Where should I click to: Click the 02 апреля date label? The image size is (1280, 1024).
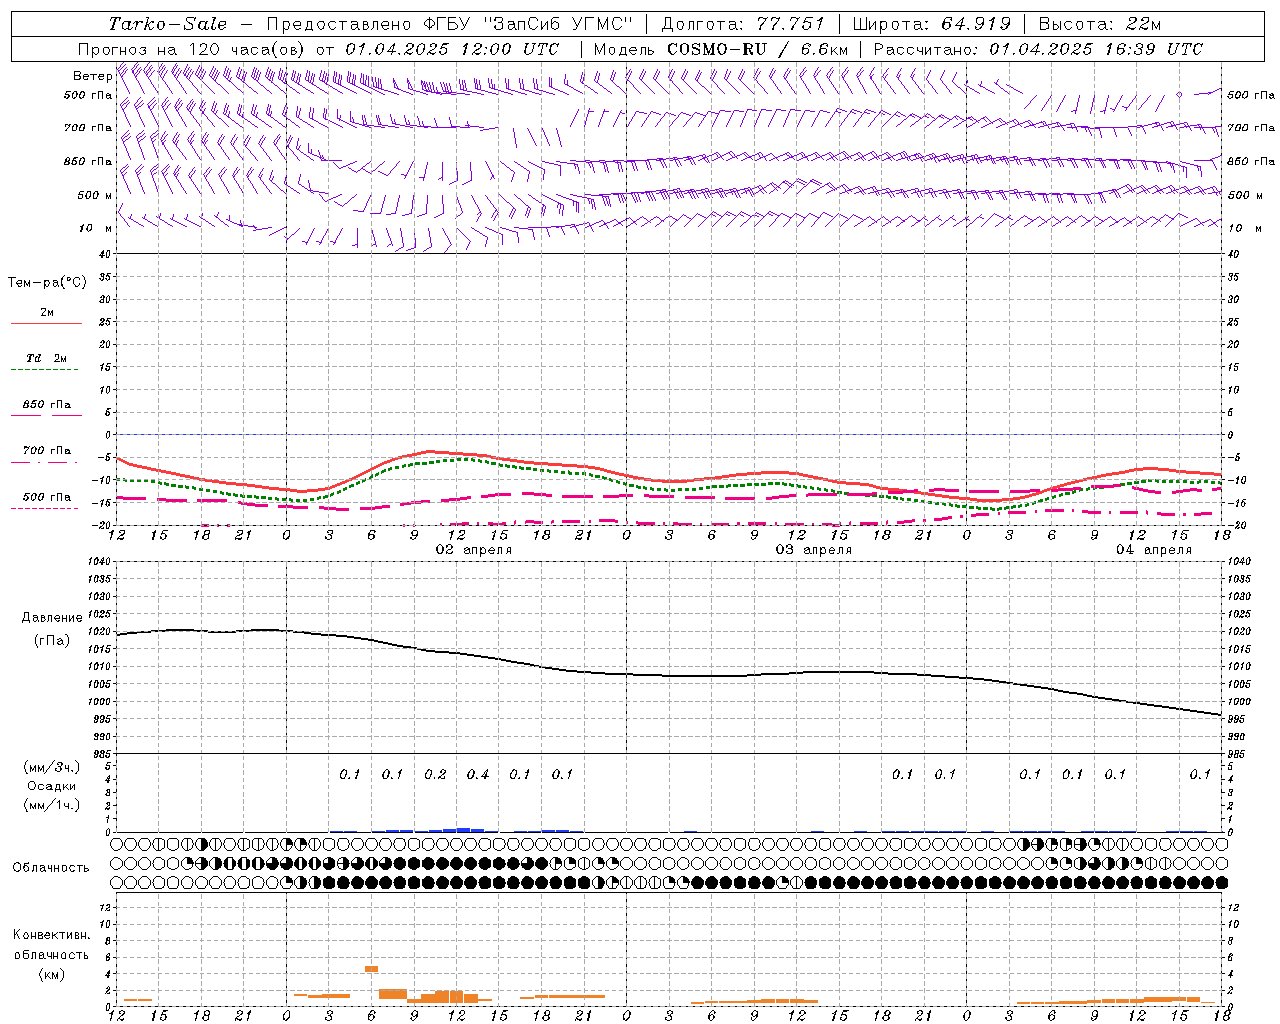tap(473, 550)
